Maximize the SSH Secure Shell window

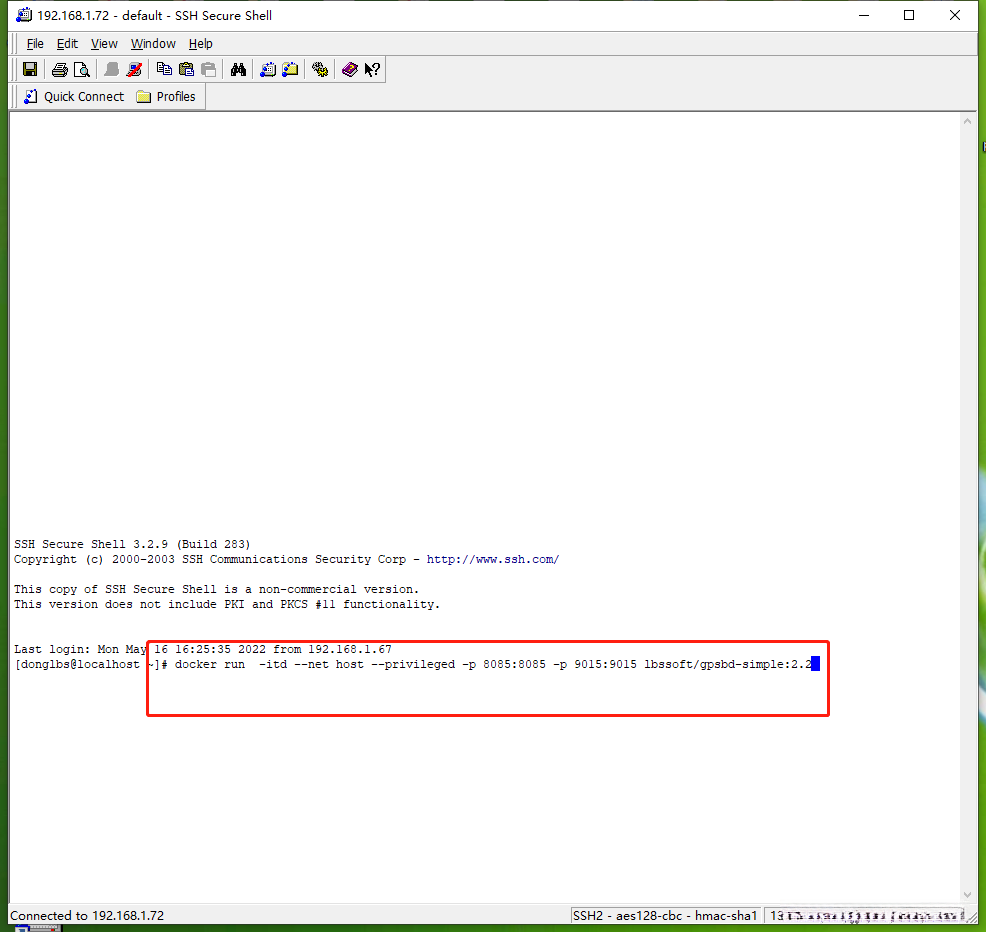(x=909, y=15)
